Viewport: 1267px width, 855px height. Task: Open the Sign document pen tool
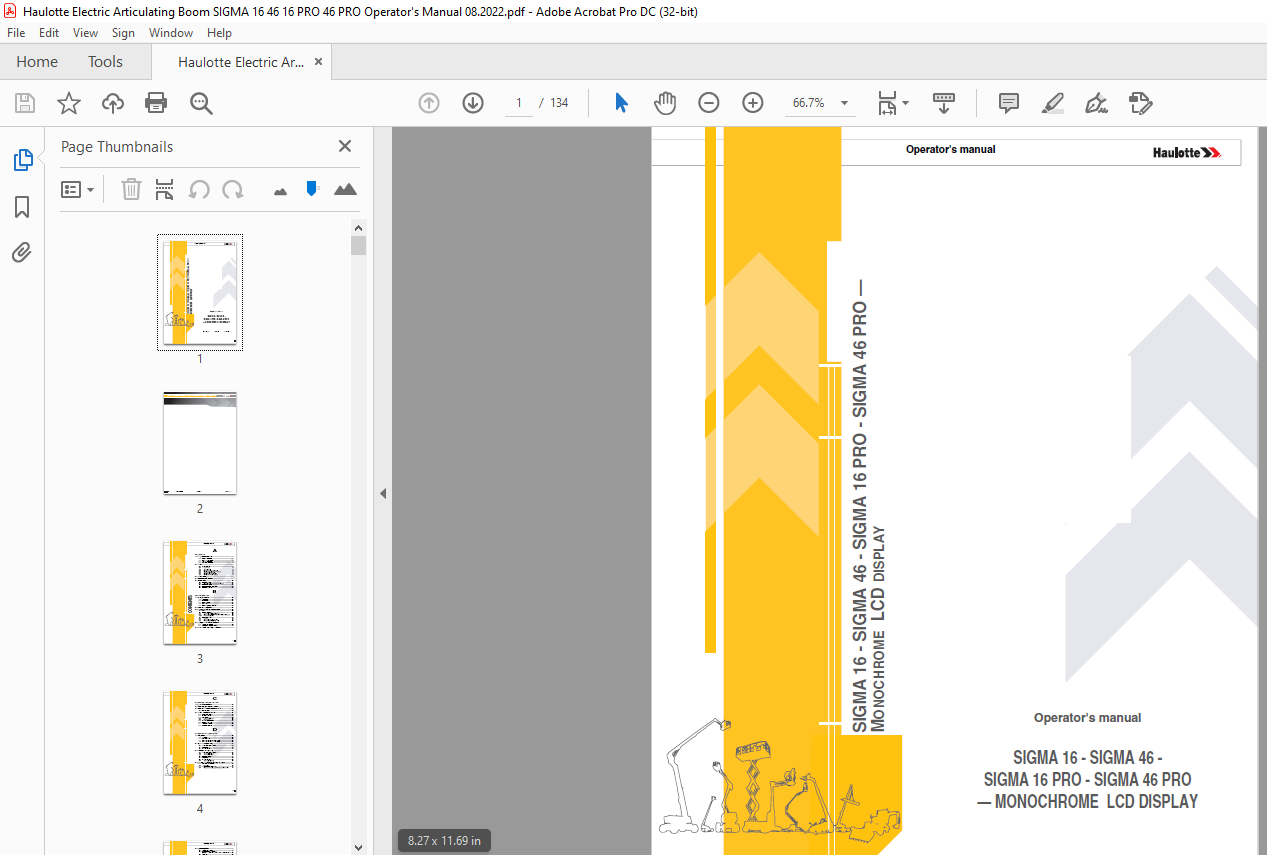click(1097, 103)
